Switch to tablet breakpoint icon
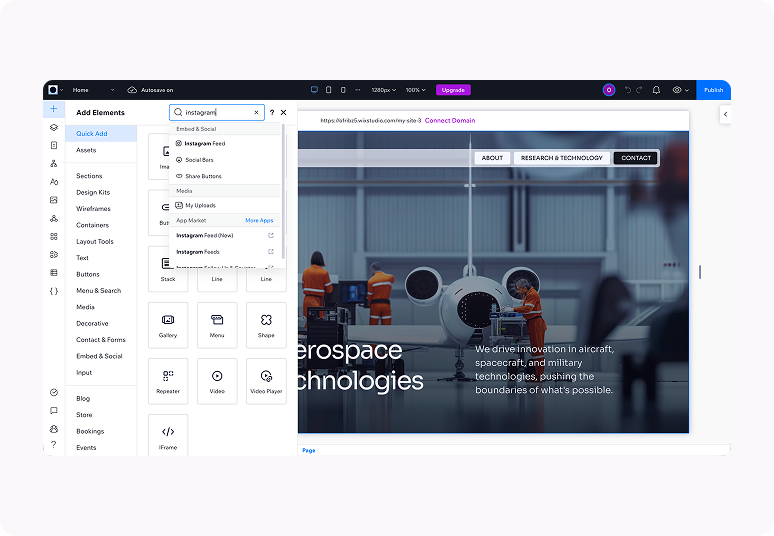The width and height of the screenshot is (774, 536). click(x=328, y=90)
